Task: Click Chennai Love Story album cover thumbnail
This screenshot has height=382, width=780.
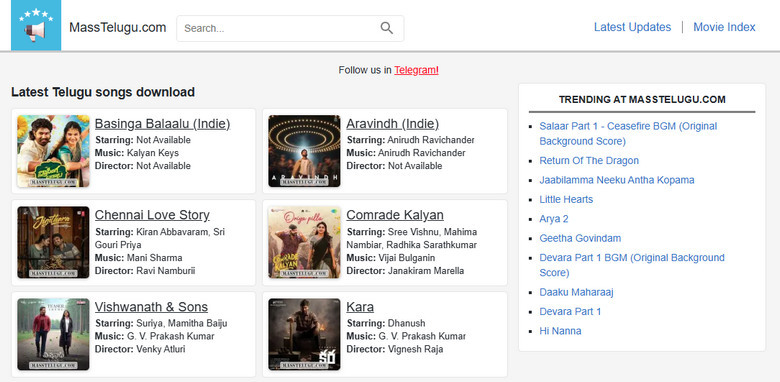Action: pos(53,242)
